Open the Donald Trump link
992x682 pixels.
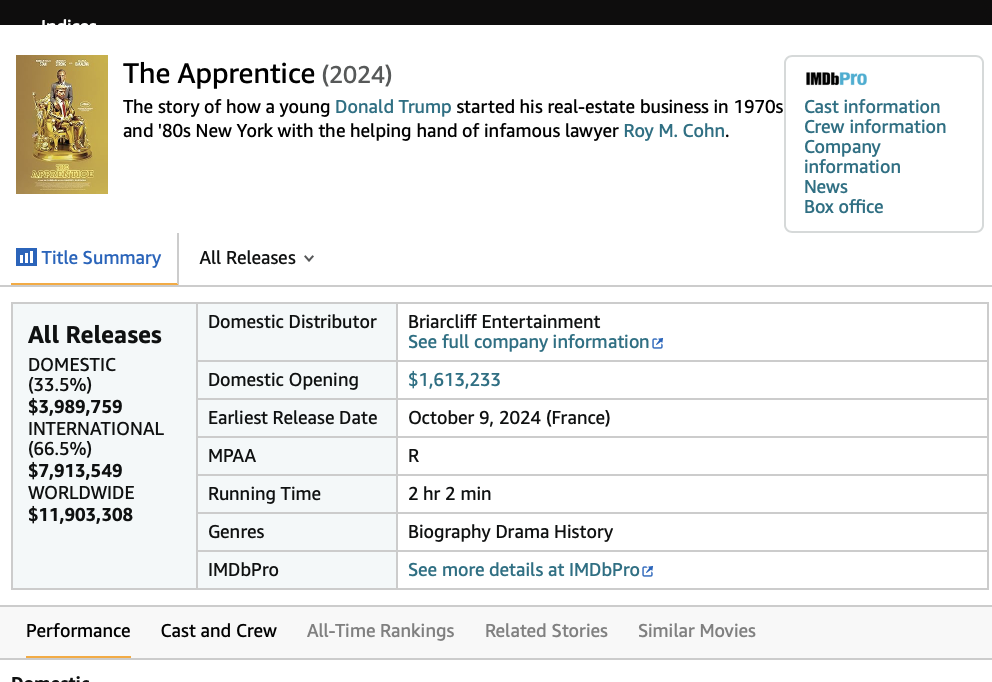(393, 107)
